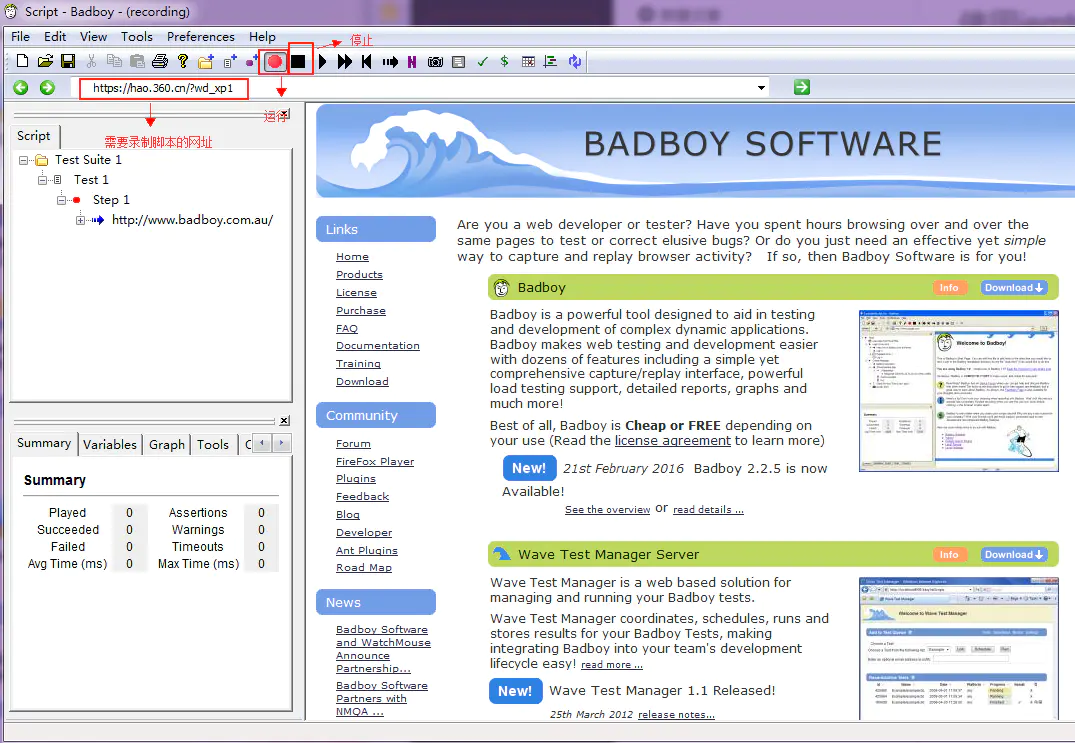Open the FireFox Player link
The width and height of the screenshot is (1075, 743).
[375, 461]
